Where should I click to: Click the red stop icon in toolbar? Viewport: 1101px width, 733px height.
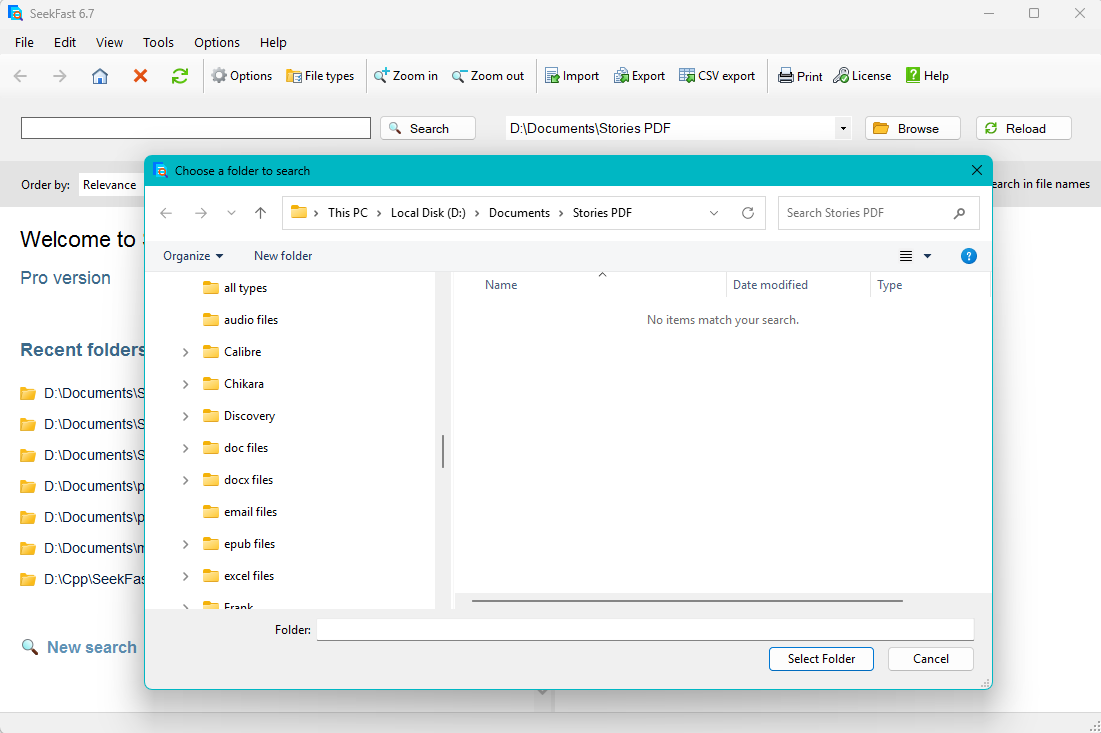click(139, 75)
